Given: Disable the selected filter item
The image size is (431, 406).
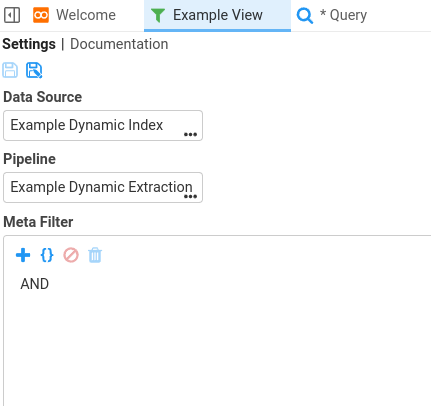Looking at the screenshot, I should click(x=71, y=255).
